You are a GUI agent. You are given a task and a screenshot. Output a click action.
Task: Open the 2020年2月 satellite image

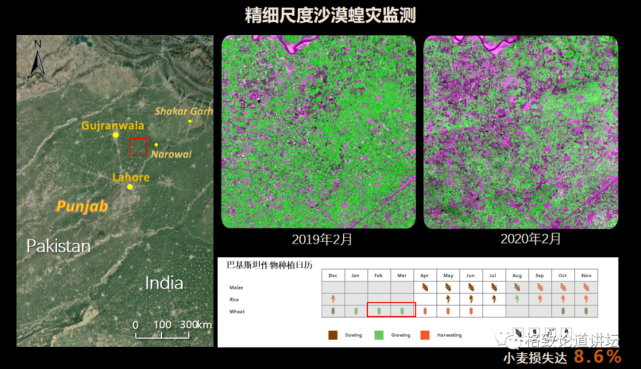pos(520,132)
